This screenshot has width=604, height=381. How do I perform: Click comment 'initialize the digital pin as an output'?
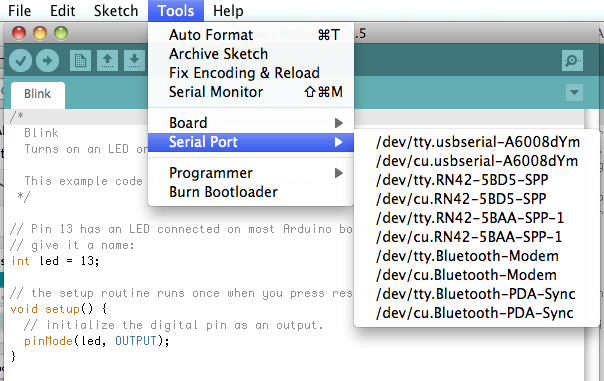click(x=184, y=325)
